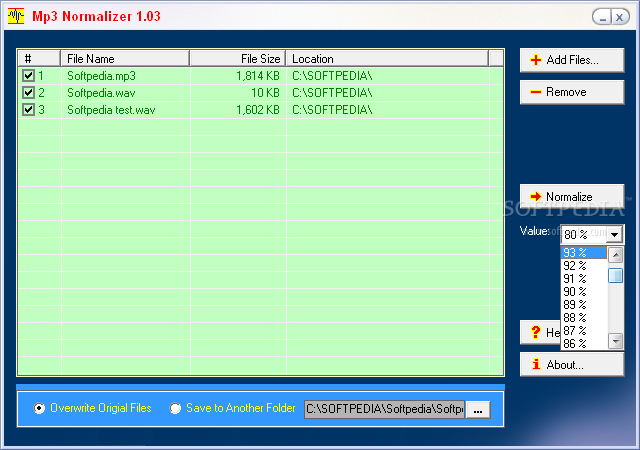Select the Softpedia.wav file name

101,93
